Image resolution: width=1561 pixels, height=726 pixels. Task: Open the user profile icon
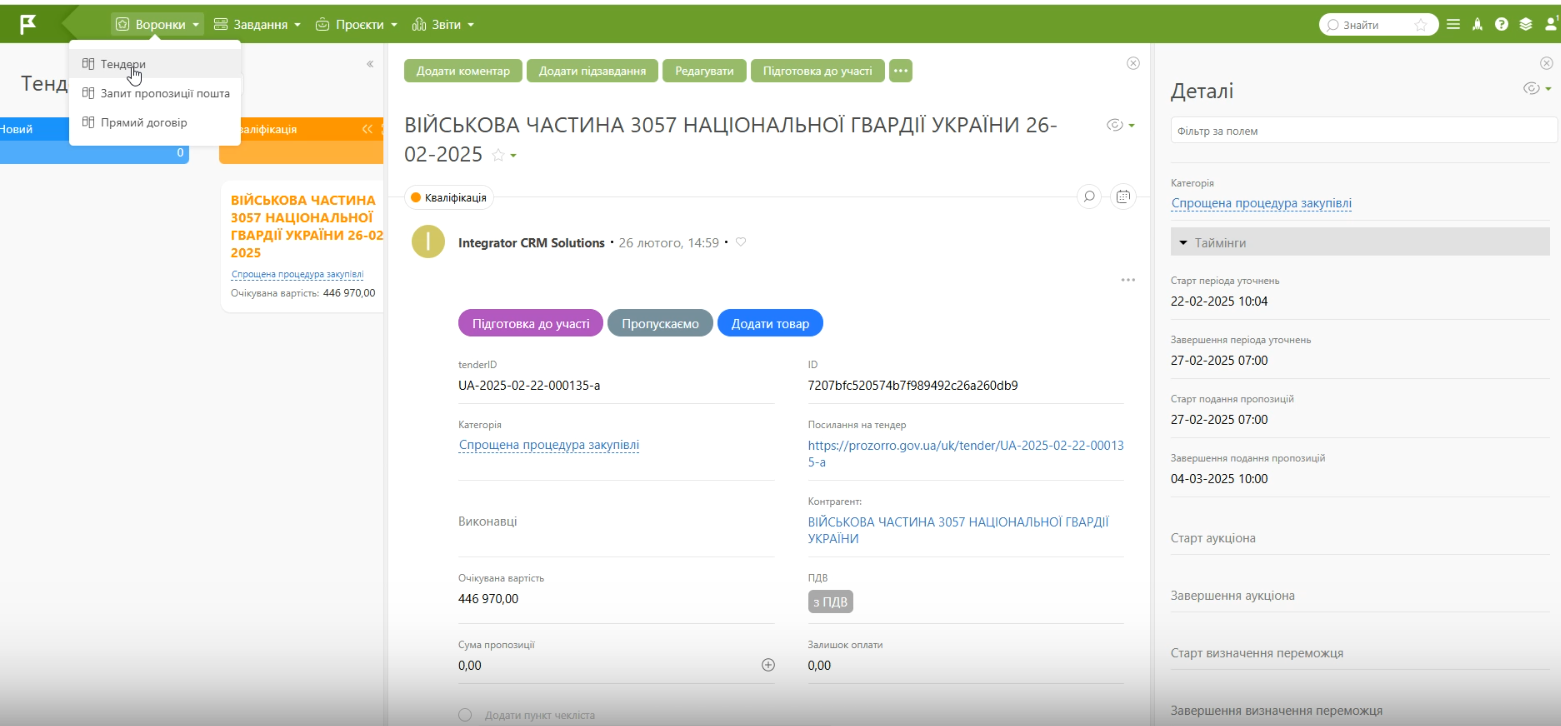[x=1551, y=25]
